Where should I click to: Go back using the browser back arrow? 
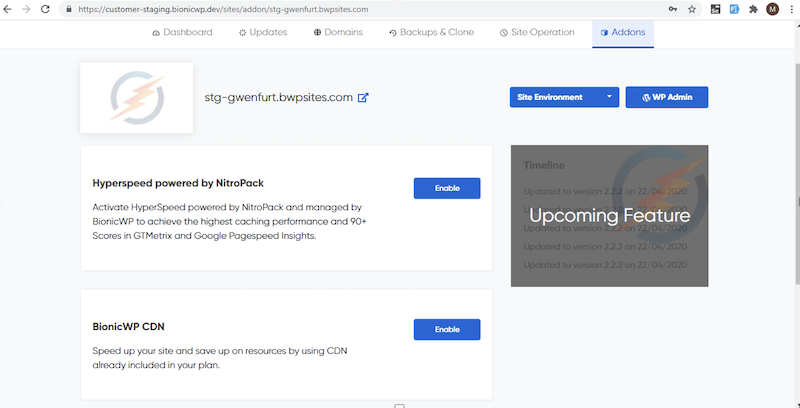7,9
